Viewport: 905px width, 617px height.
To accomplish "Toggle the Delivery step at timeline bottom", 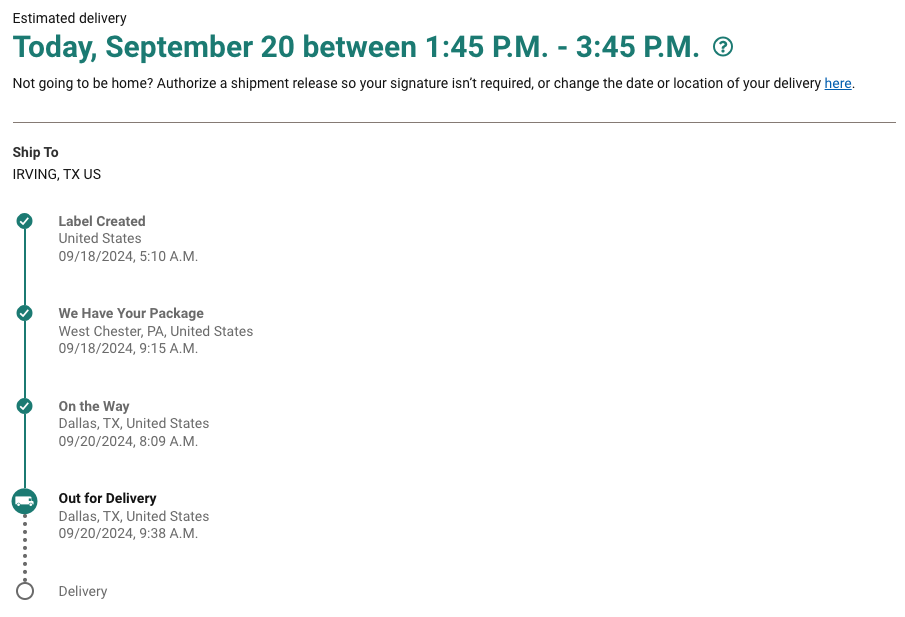I will point(83,591).
